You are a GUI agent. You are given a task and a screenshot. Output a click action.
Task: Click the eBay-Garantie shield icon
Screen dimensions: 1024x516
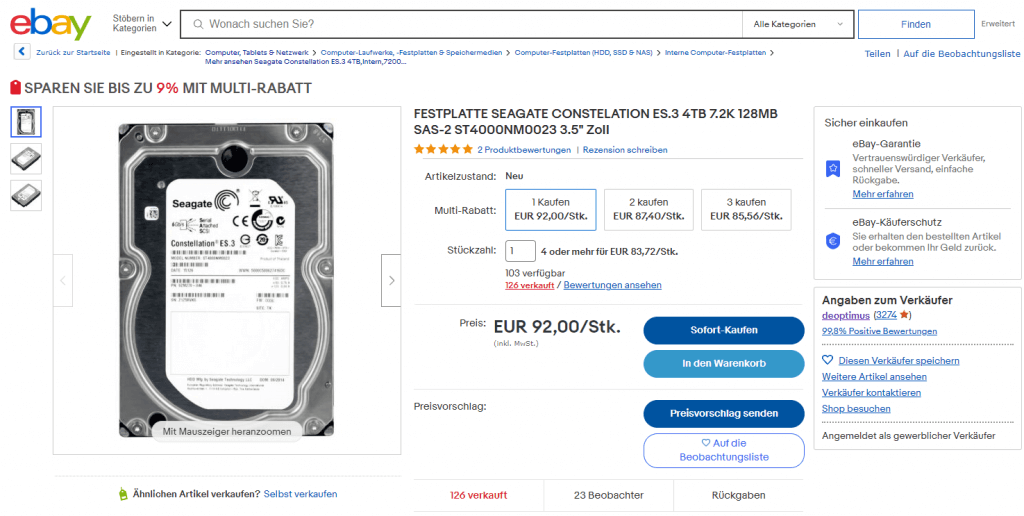832,169
